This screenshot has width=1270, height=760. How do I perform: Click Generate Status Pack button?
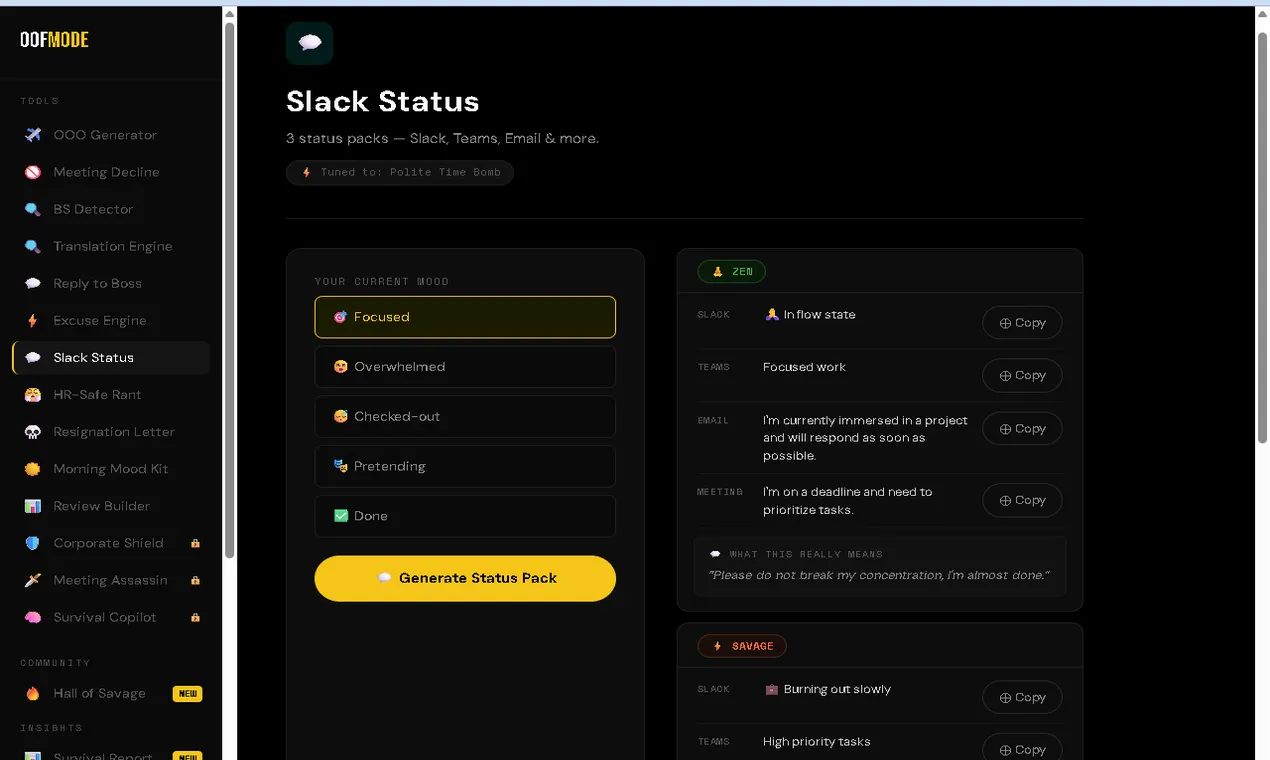(x=465, y=578)
